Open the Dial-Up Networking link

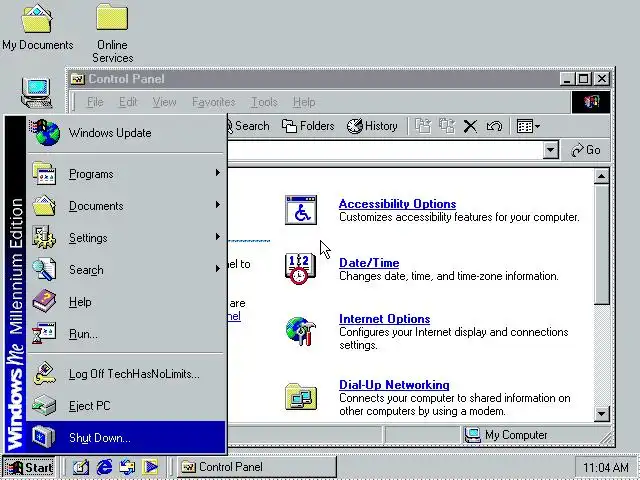coord(394,385)
